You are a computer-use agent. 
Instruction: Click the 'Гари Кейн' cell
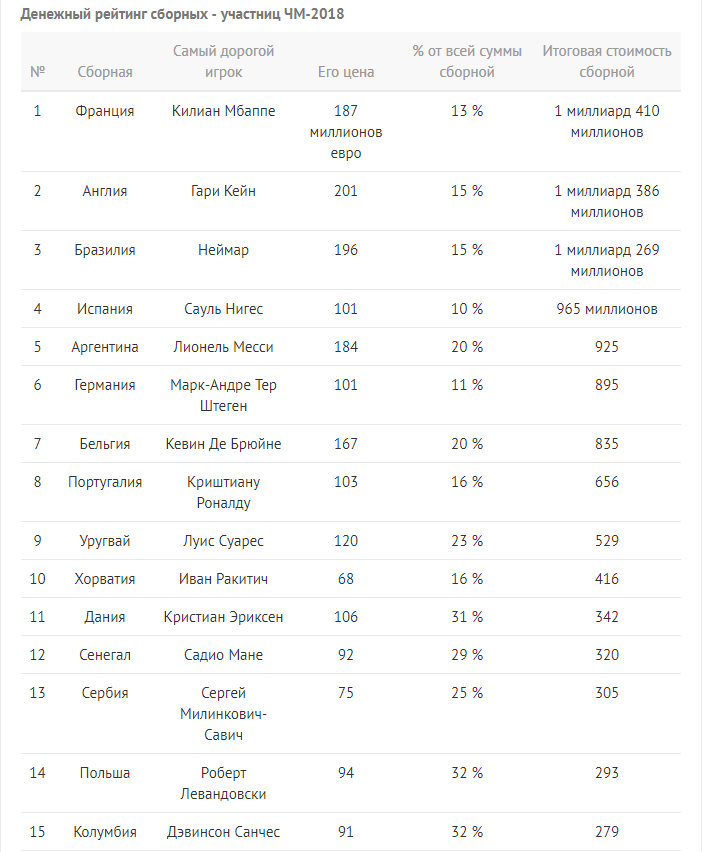[x=223, y=191]
